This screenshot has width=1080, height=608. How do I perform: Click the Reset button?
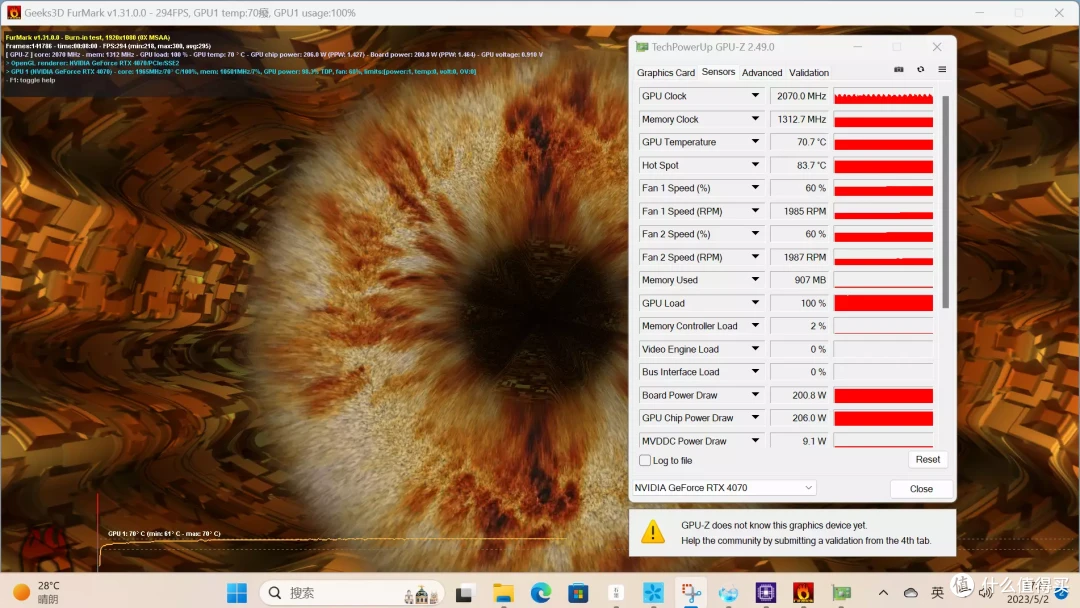pos(927,459)
